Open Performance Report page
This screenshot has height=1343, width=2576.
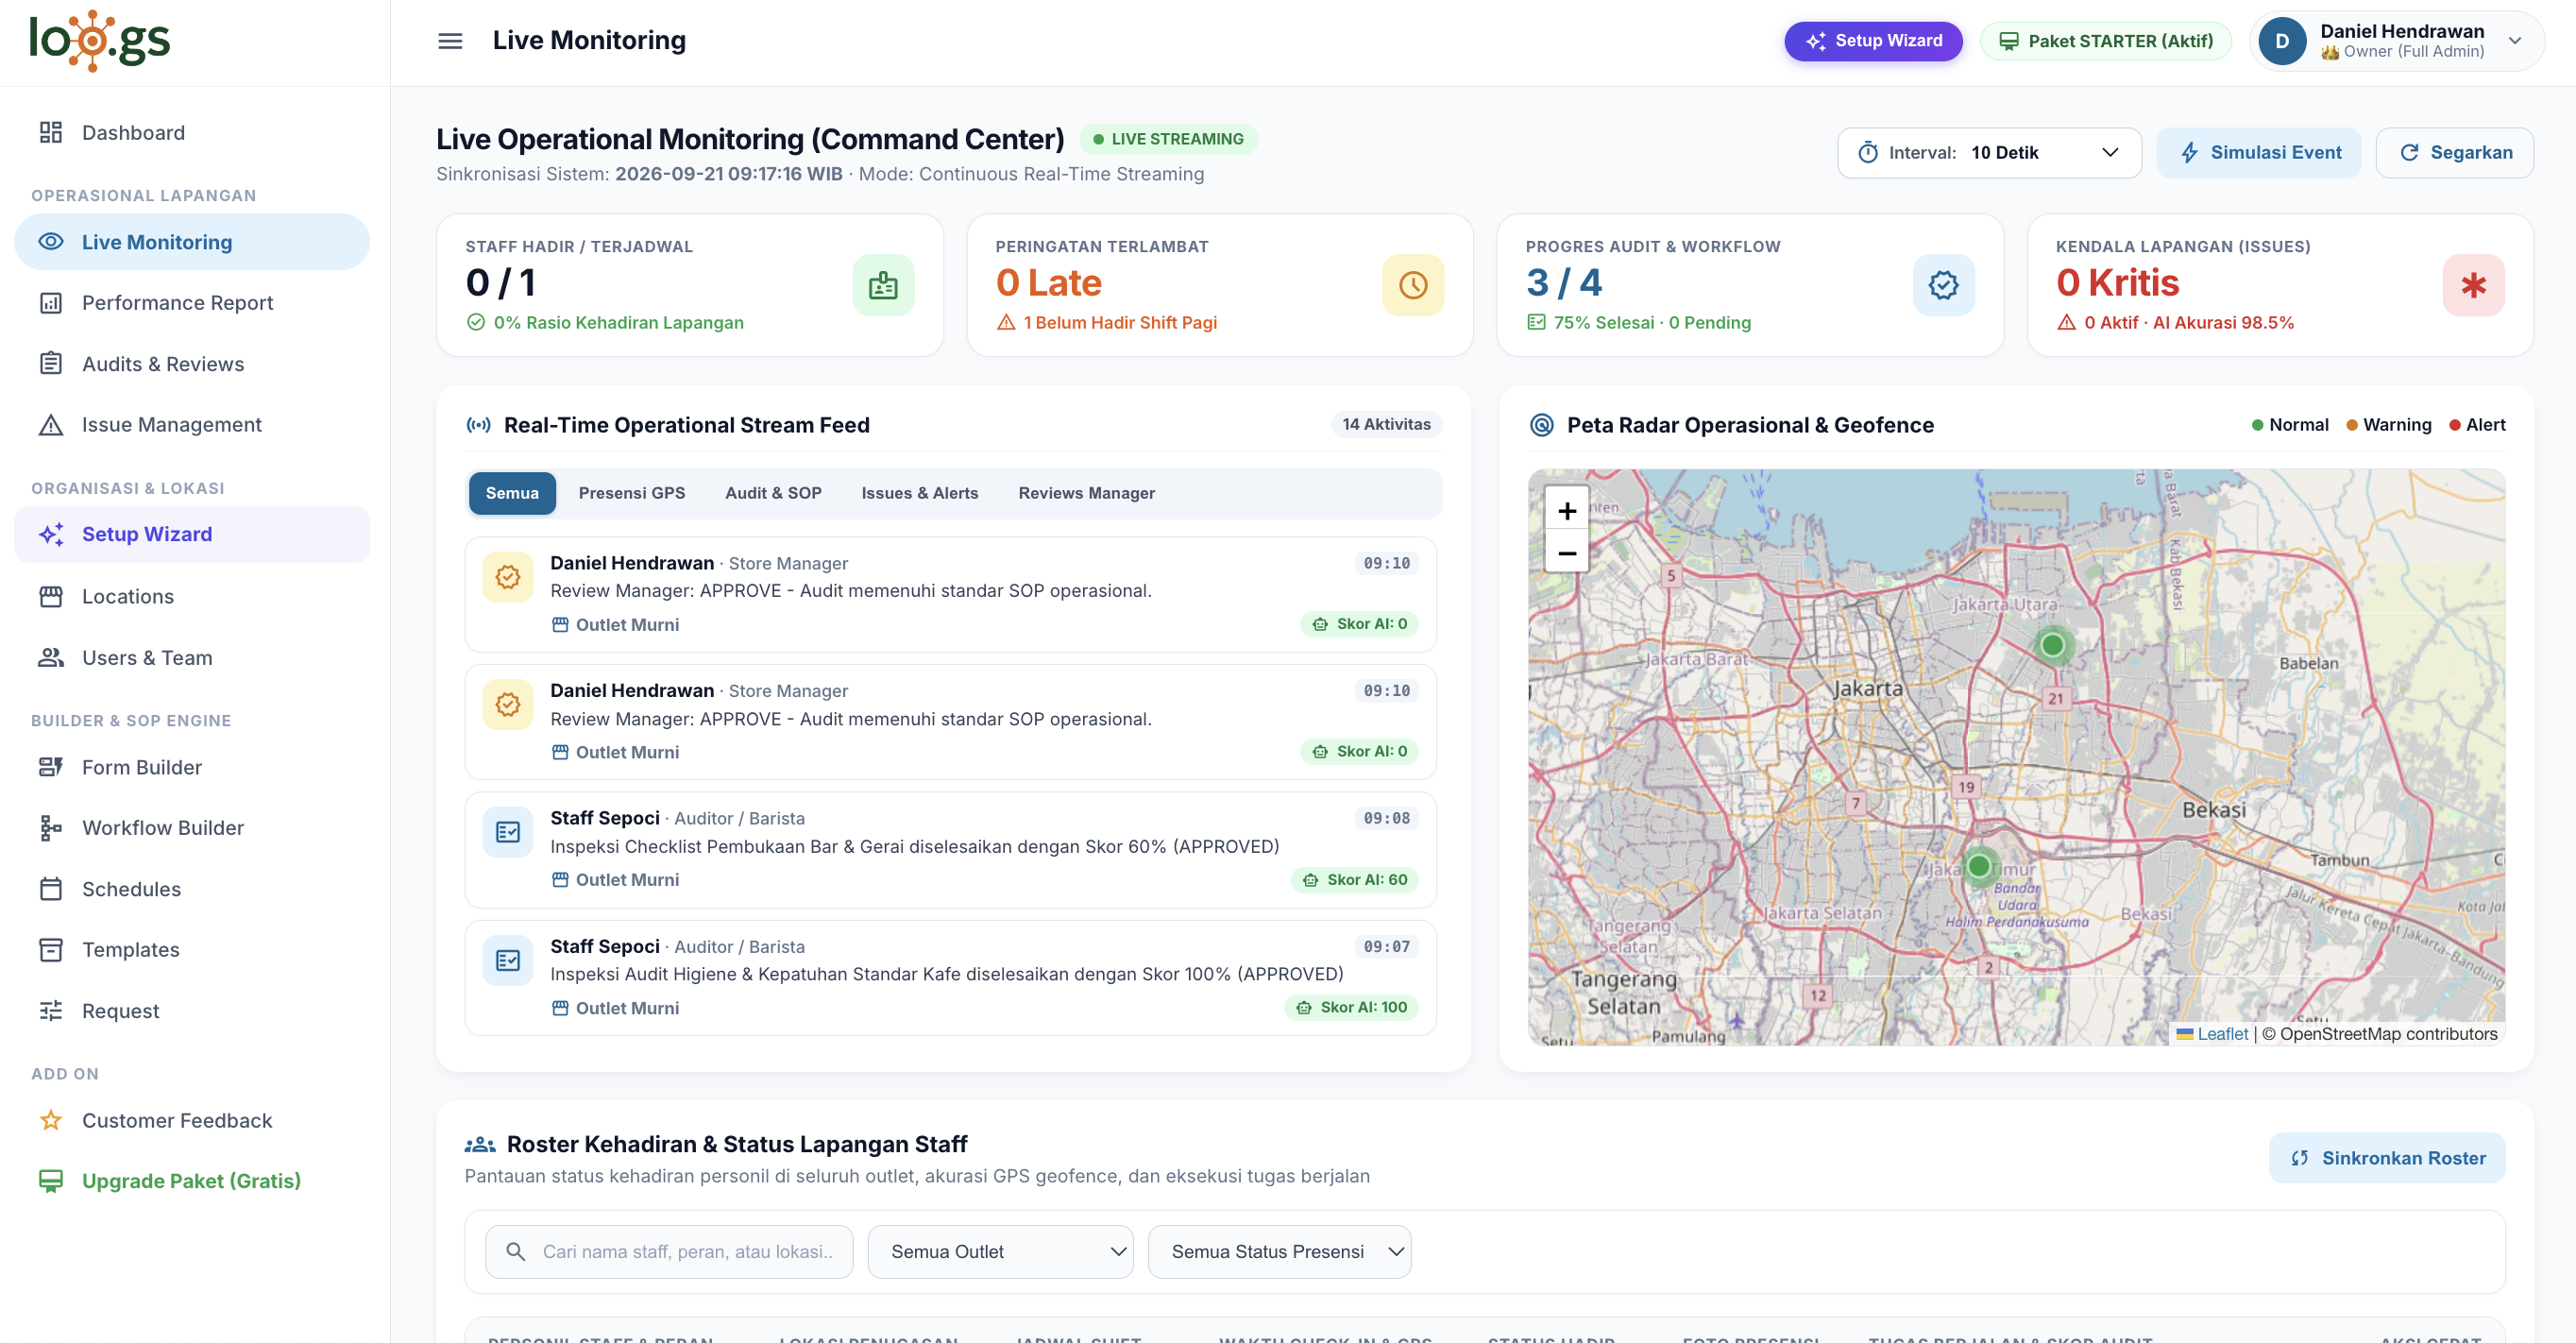192,303
